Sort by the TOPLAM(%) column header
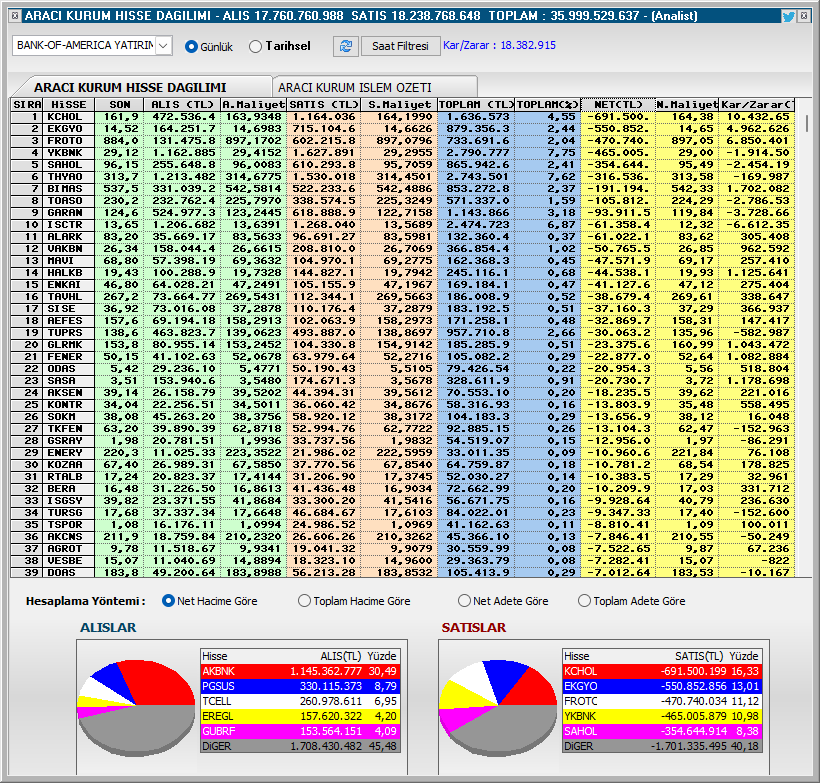The height and width of the screenshot is (783, 820). [x=548, y=105]
